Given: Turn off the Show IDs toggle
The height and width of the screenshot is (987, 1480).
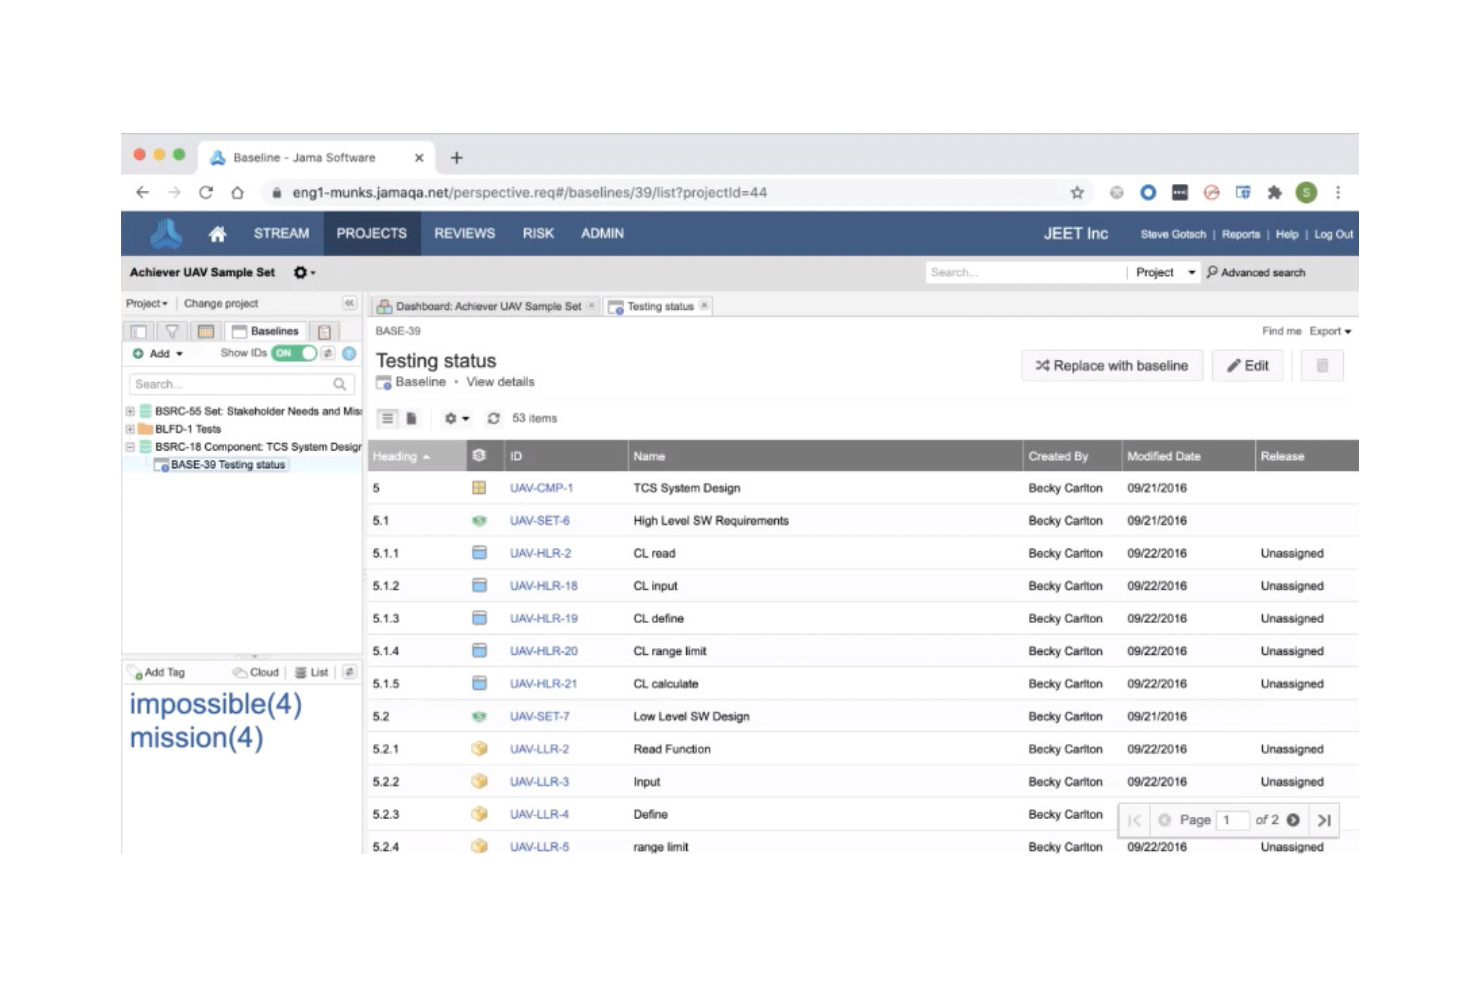Looking at the screenshot, I should tap(295, 353).
